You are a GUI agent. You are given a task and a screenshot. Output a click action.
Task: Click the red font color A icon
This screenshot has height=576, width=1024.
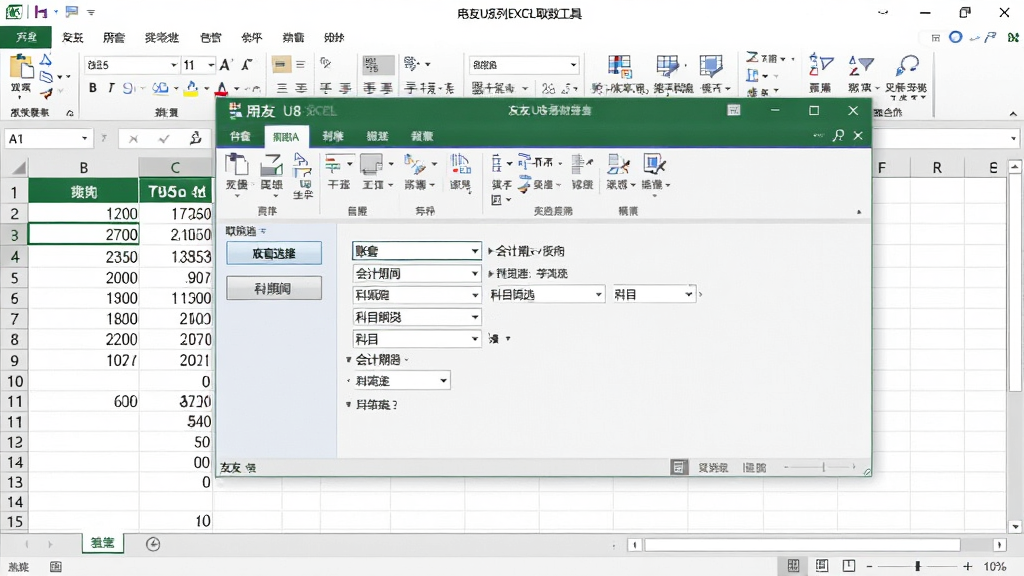[222, 88]
